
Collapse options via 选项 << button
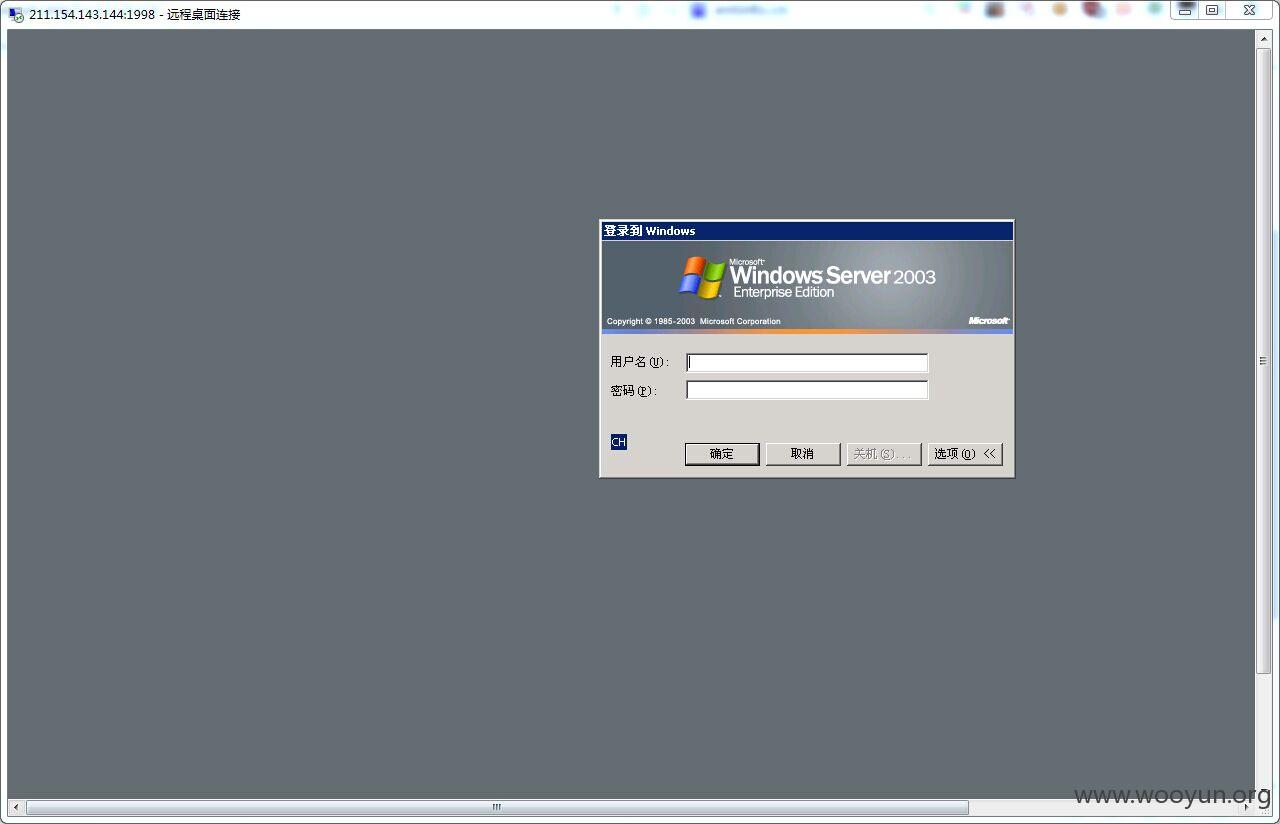[965, 454]
